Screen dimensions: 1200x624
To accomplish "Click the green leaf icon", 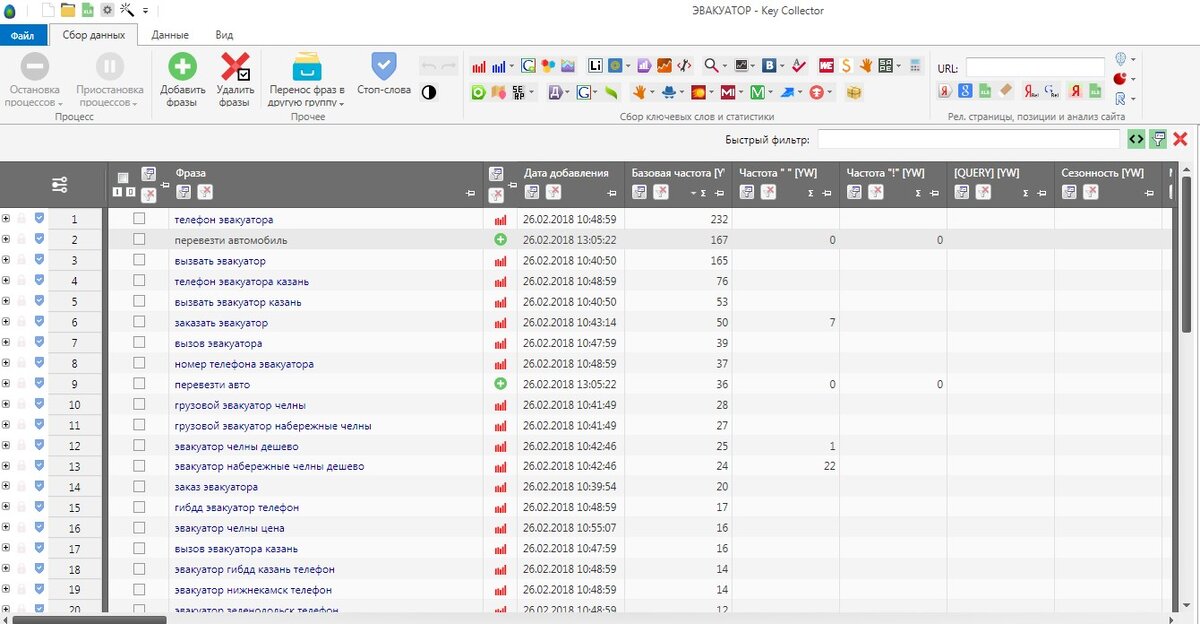I will pos(611,92).
